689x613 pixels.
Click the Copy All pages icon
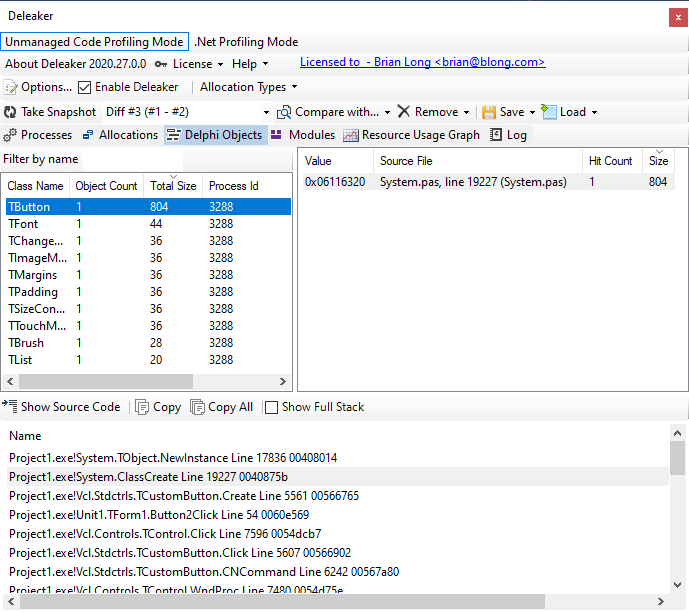tap(197, 407)
